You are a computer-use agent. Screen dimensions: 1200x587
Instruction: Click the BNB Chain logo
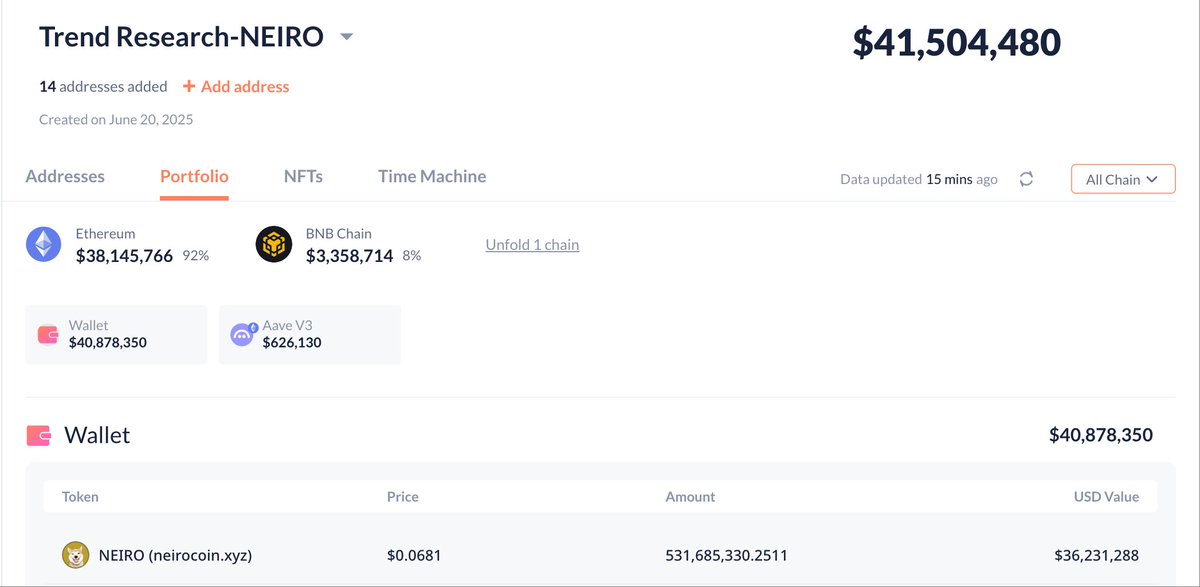tap(273, 244)
